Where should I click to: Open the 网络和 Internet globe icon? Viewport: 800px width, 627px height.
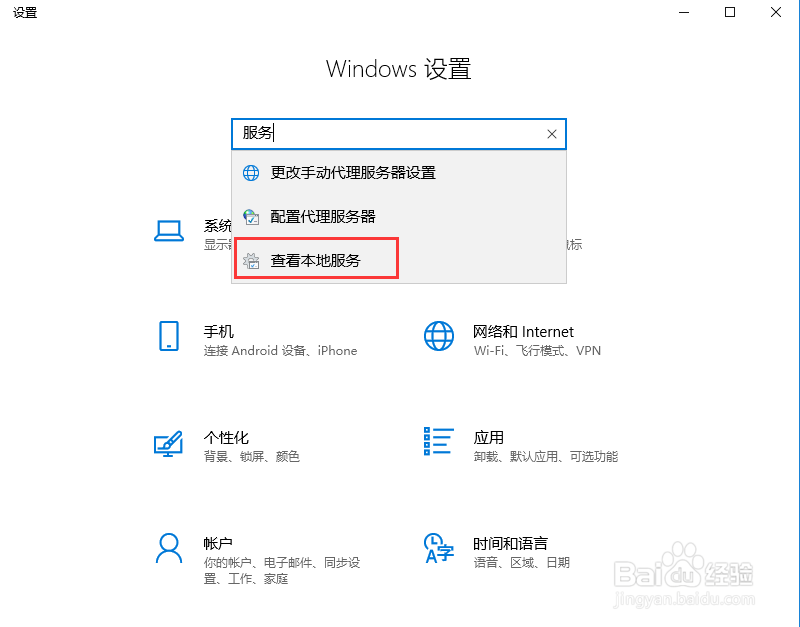[x=439, y=336]
